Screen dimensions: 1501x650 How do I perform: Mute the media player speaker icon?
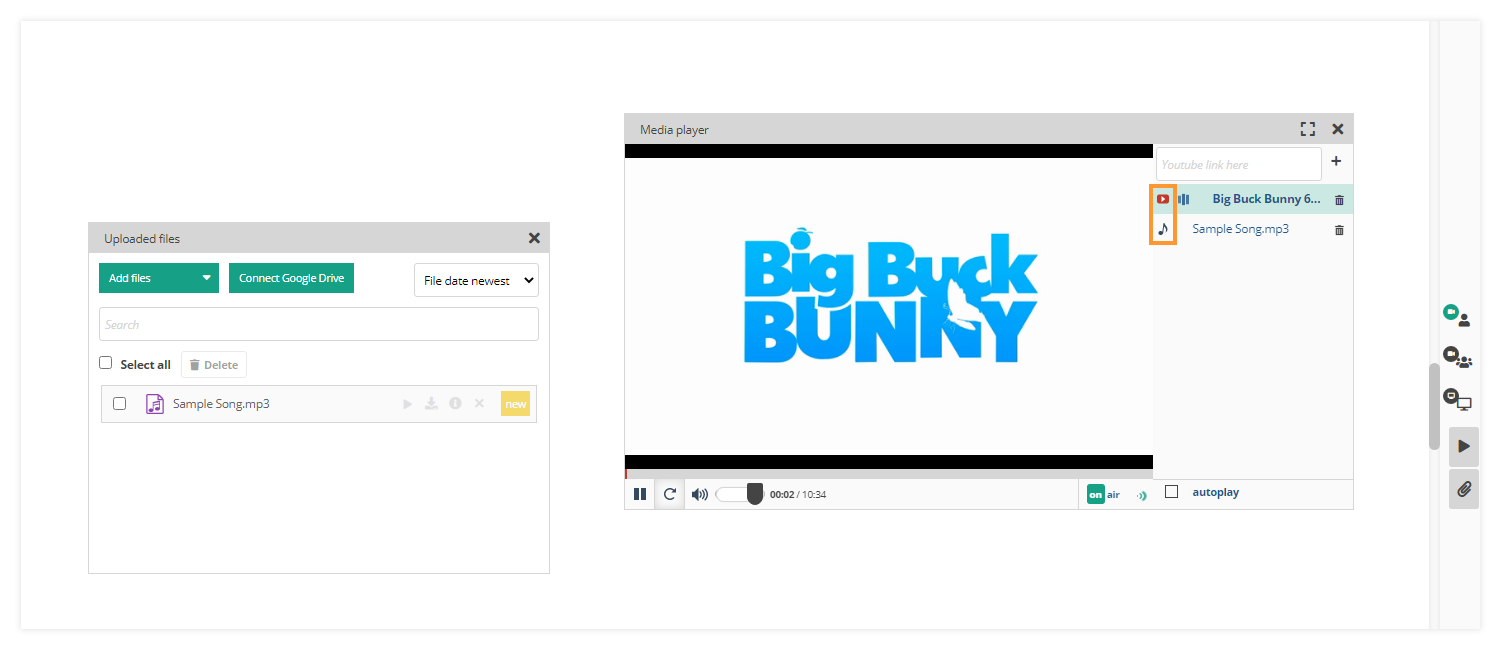point(700,494)
